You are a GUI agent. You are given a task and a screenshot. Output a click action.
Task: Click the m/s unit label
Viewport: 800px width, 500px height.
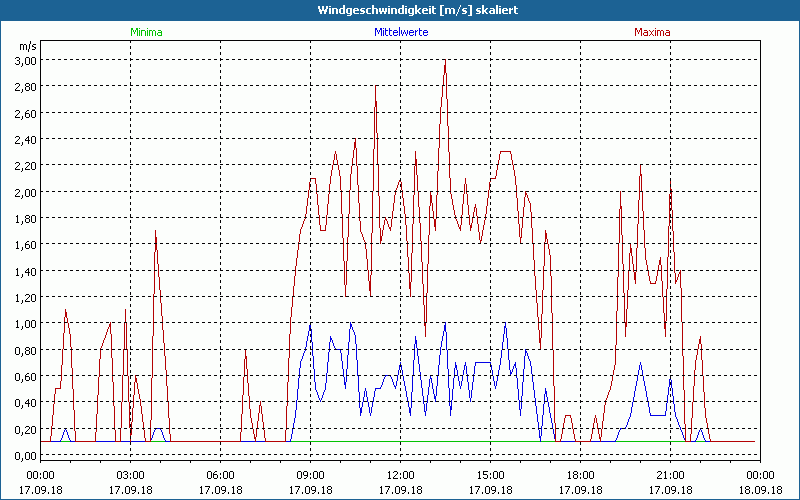click(26, 46)
